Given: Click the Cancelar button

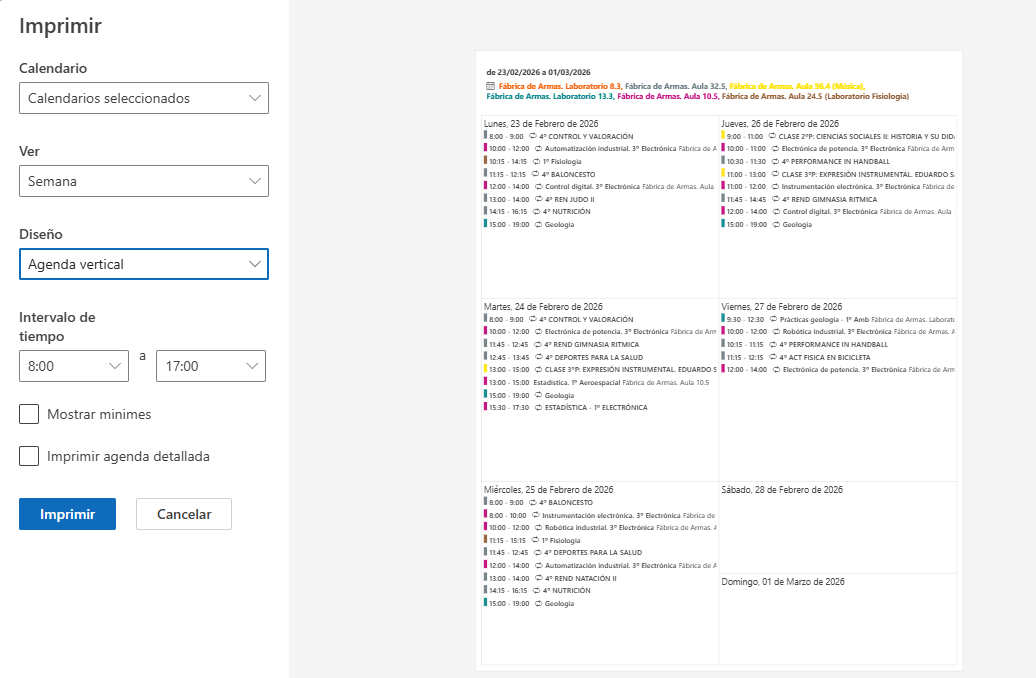Looking at the screenshot, I should (x=184, y=514).
